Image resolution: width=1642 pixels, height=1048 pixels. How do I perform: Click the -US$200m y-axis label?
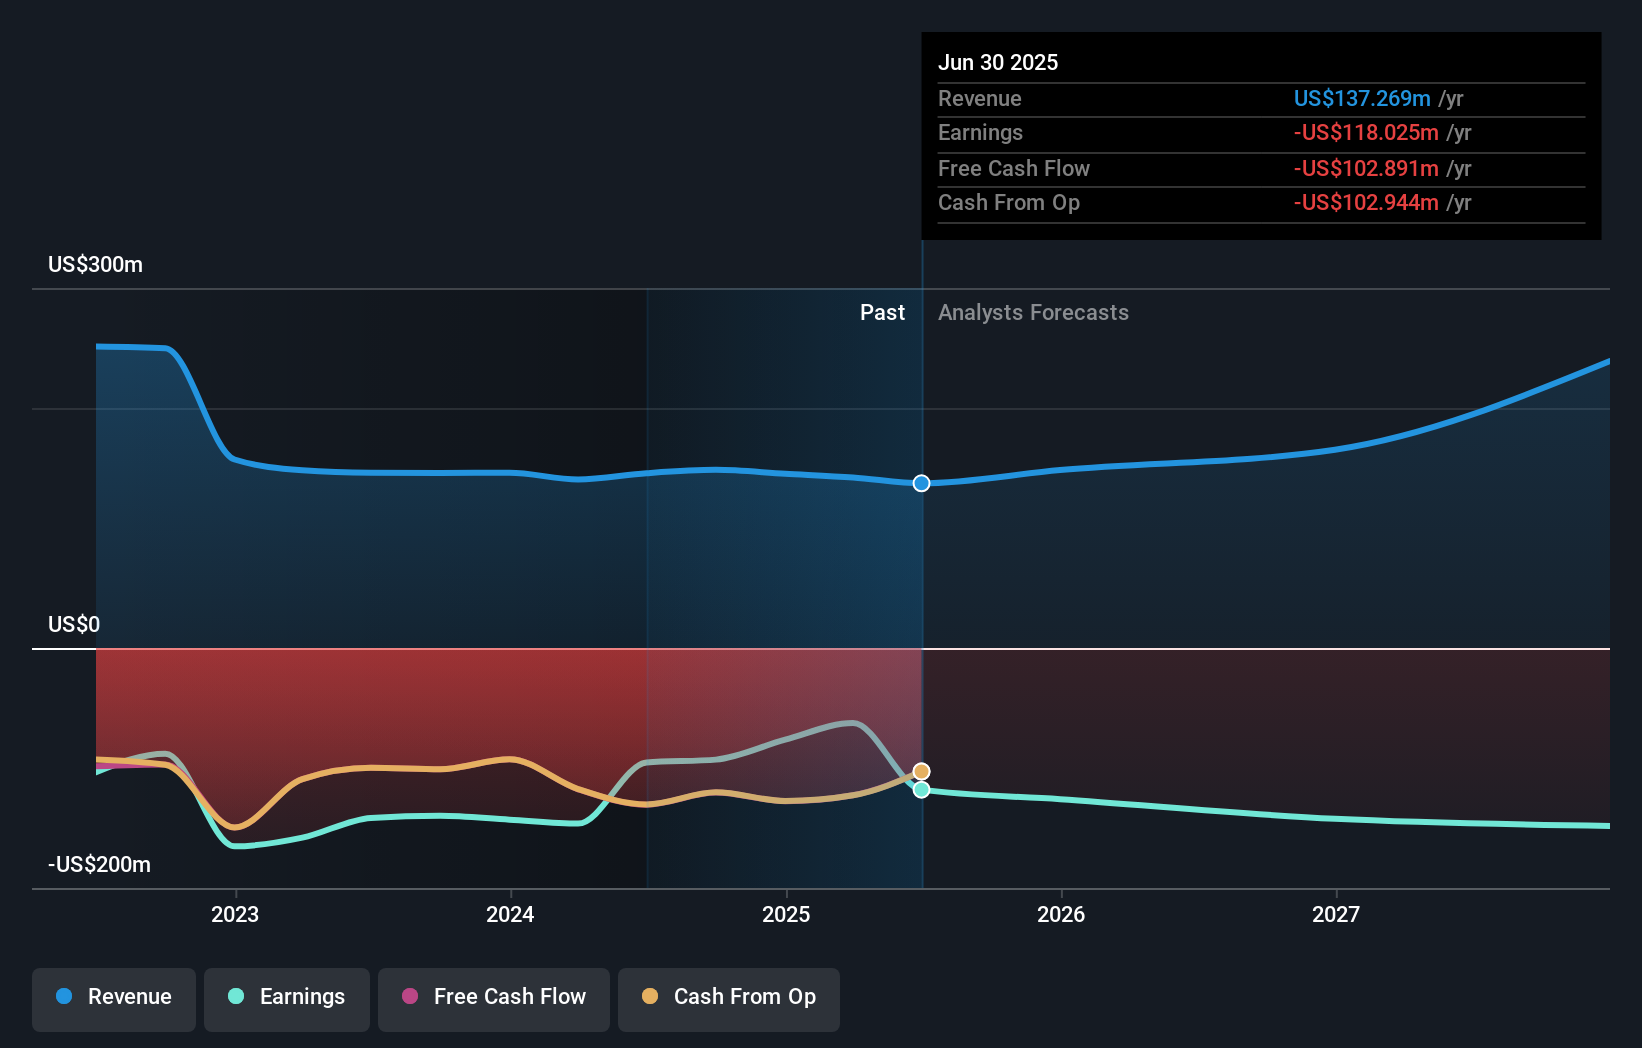point(99,864)
